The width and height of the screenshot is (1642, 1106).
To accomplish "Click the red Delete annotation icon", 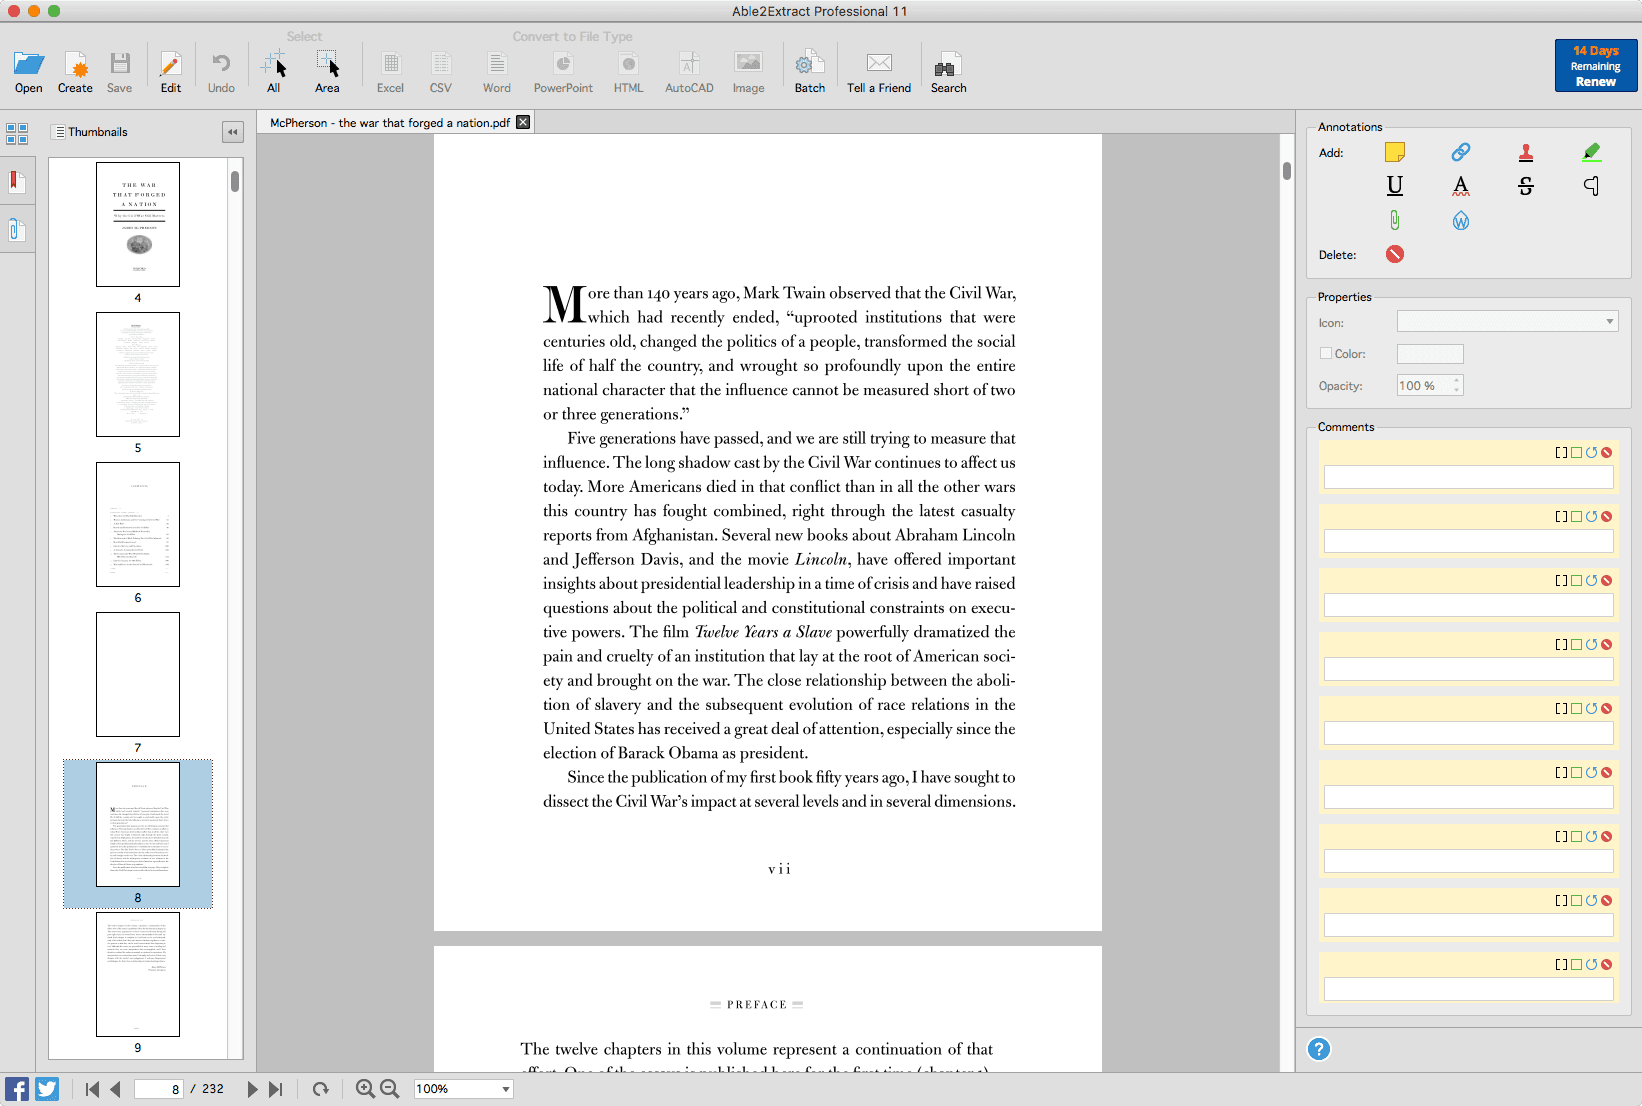I will tap(1395, 254).
